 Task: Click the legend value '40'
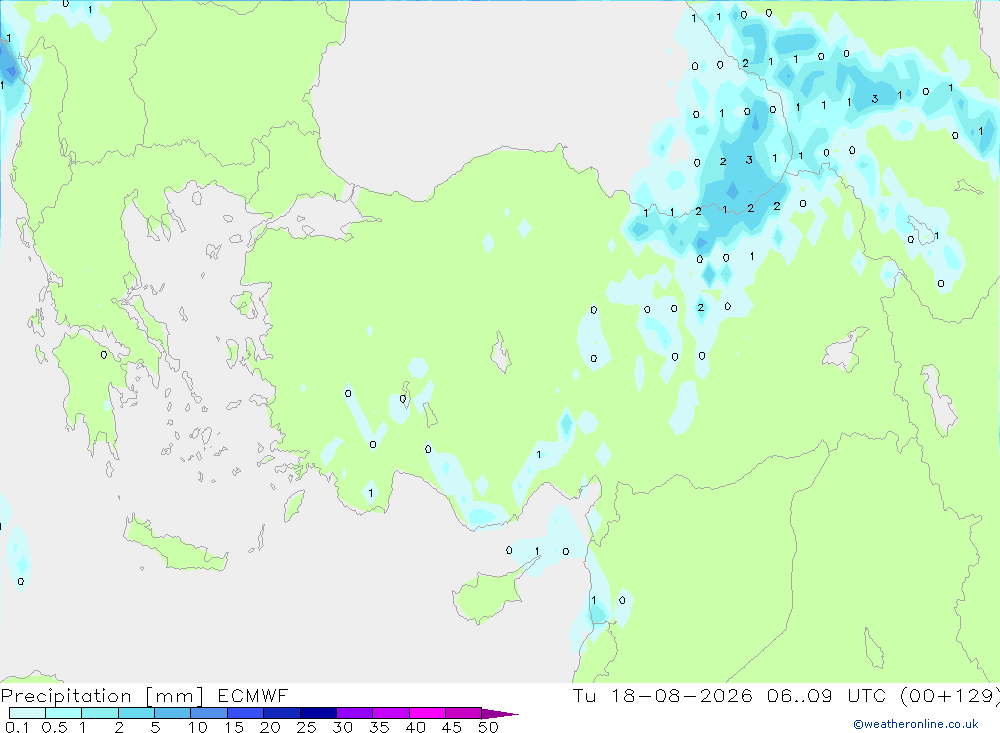tap(415, 727)
